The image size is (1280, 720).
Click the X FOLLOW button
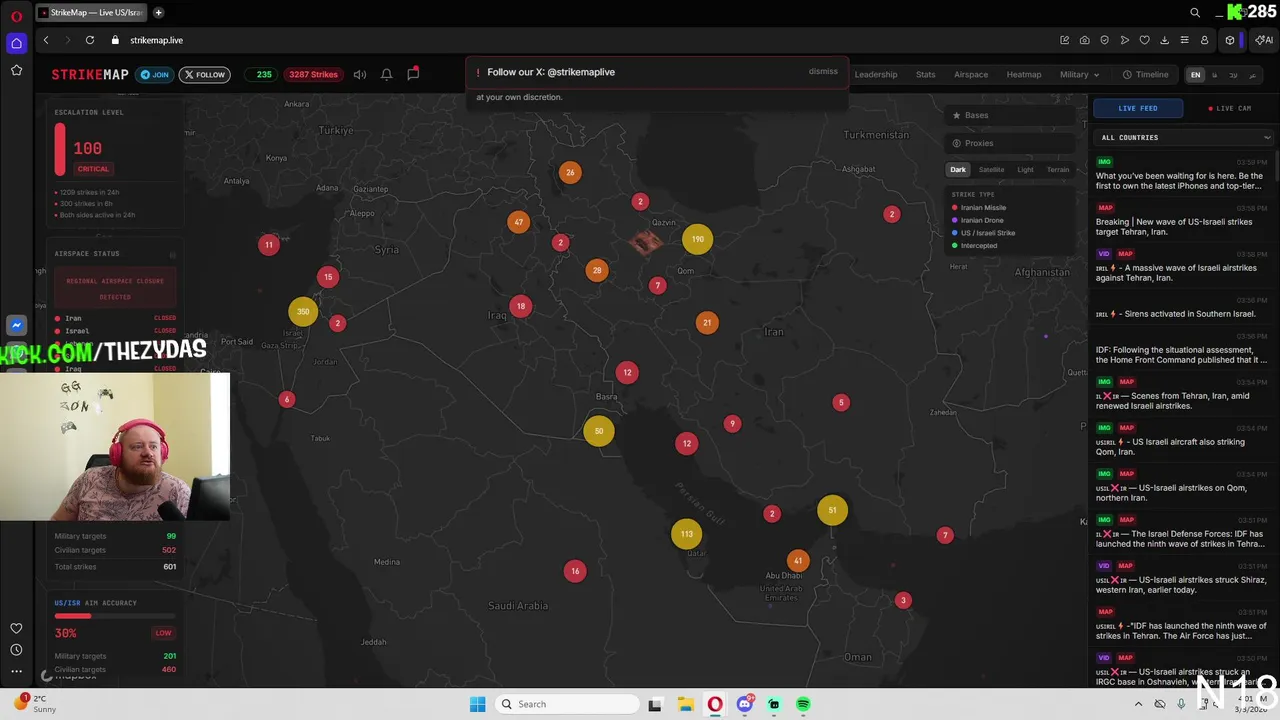pyautogui.click(x=205, y=74)
